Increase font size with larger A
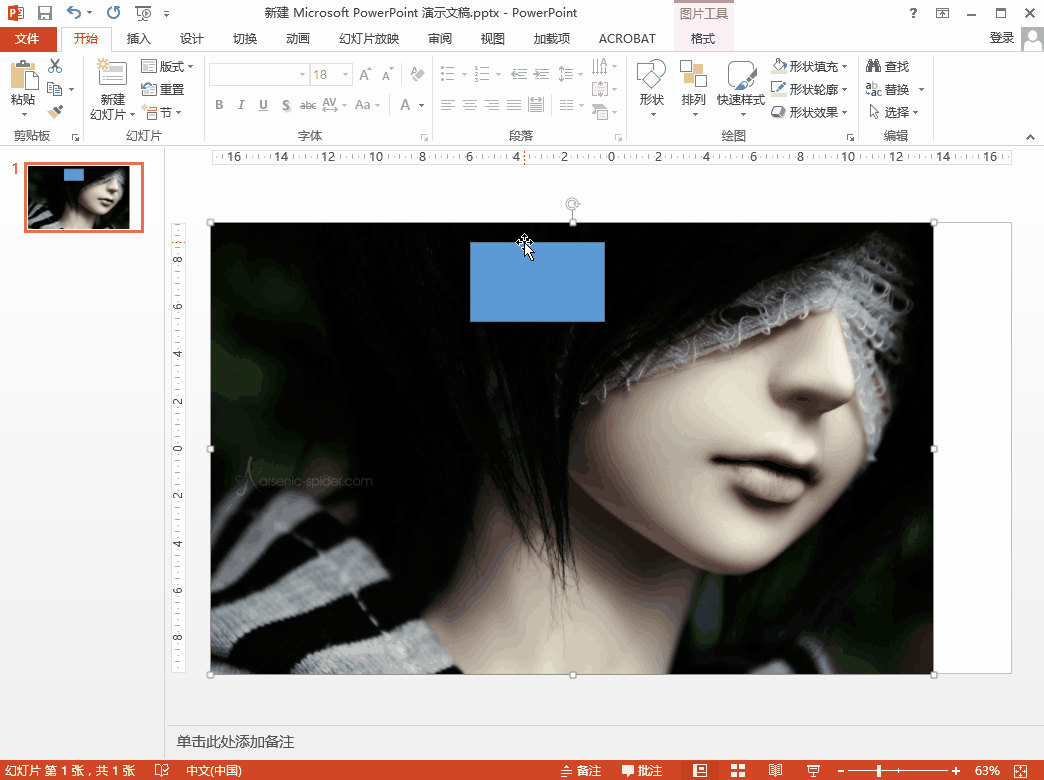 365,75
